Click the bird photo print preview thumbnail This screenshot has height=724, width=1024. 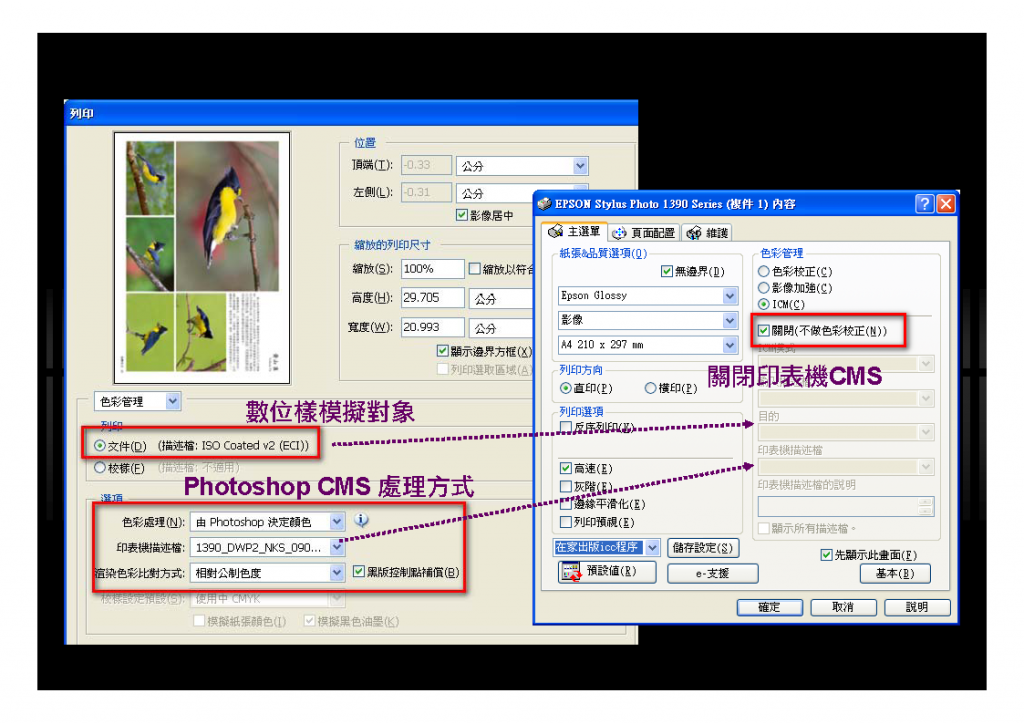[x=202, y=257]
